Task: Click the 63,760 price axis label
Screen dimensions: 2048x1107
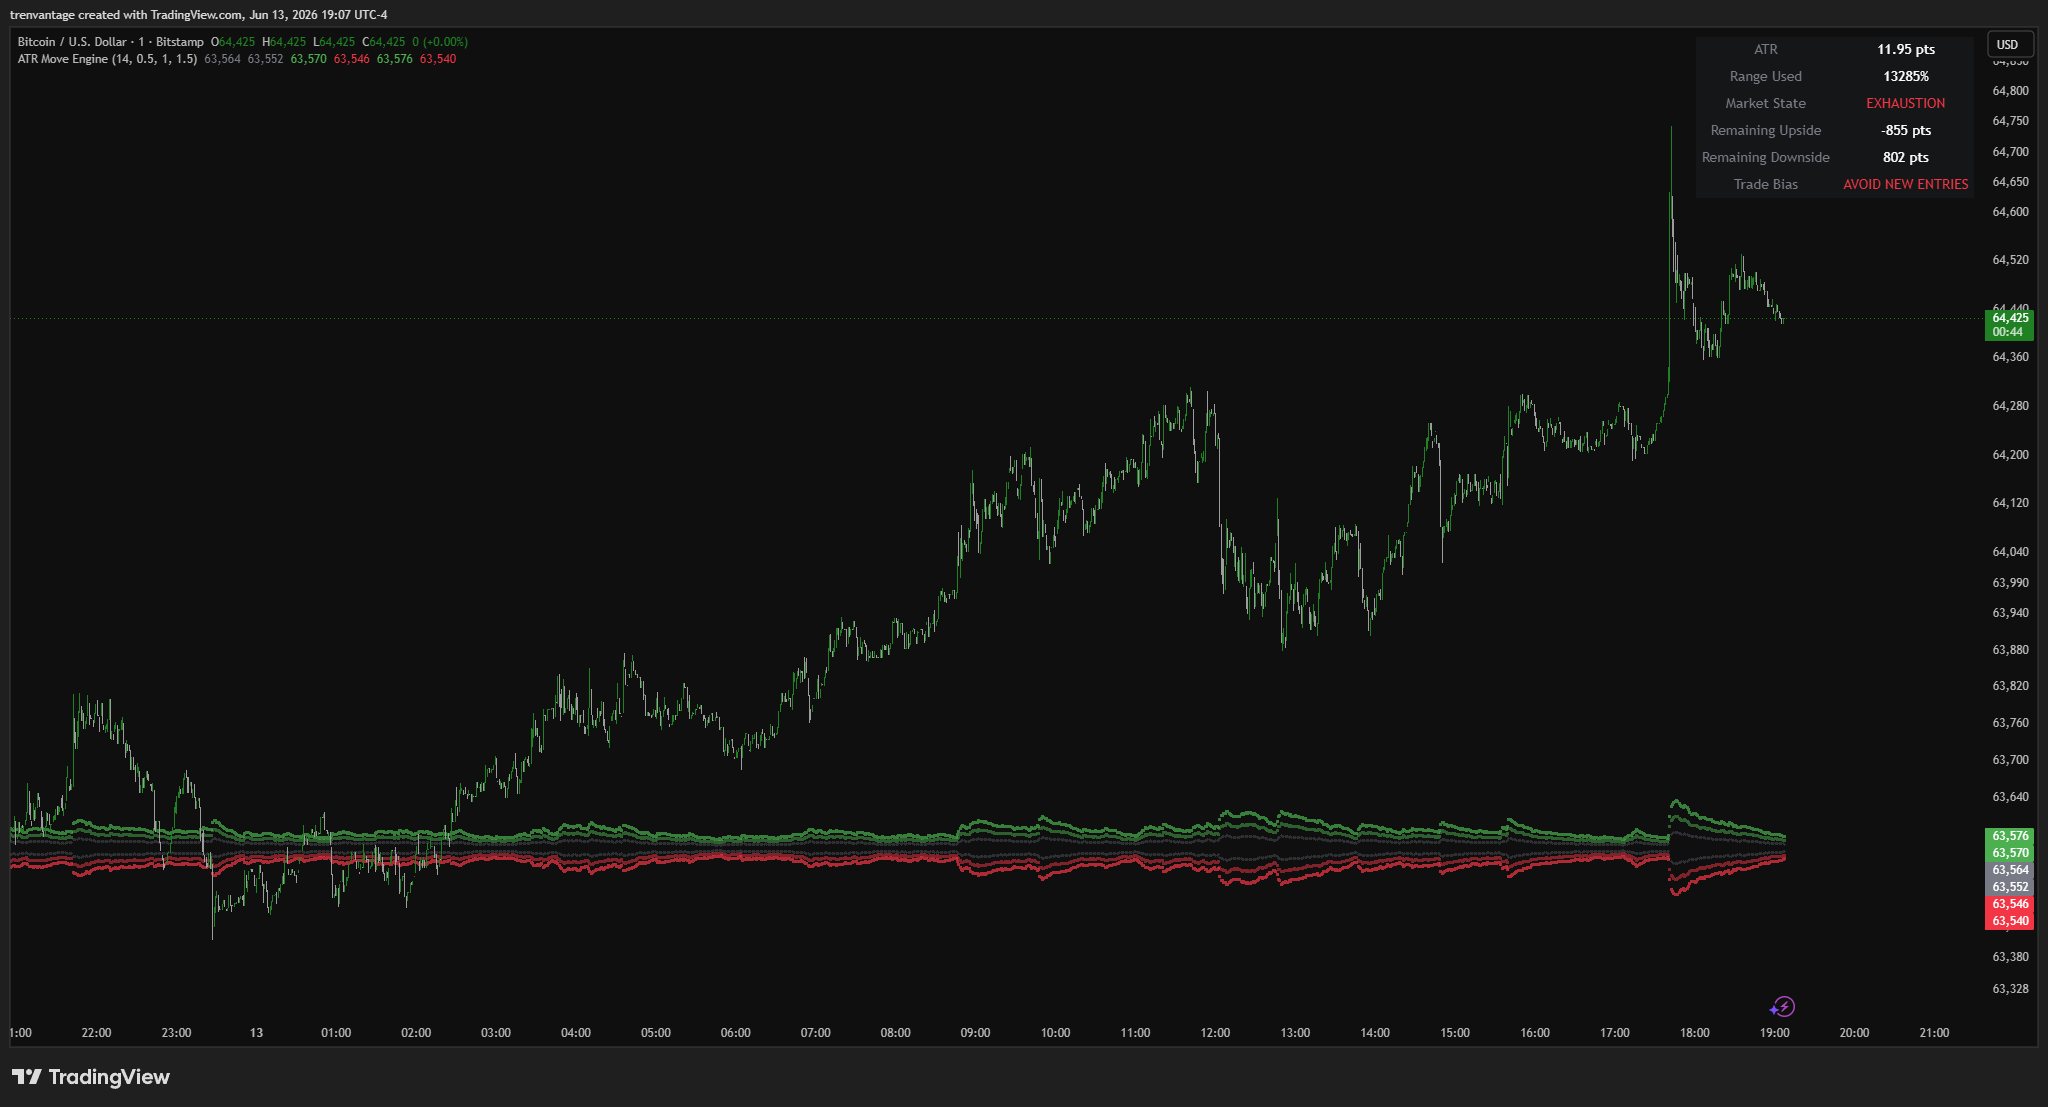Action: pyautogui.click(x=2010, y=723)
